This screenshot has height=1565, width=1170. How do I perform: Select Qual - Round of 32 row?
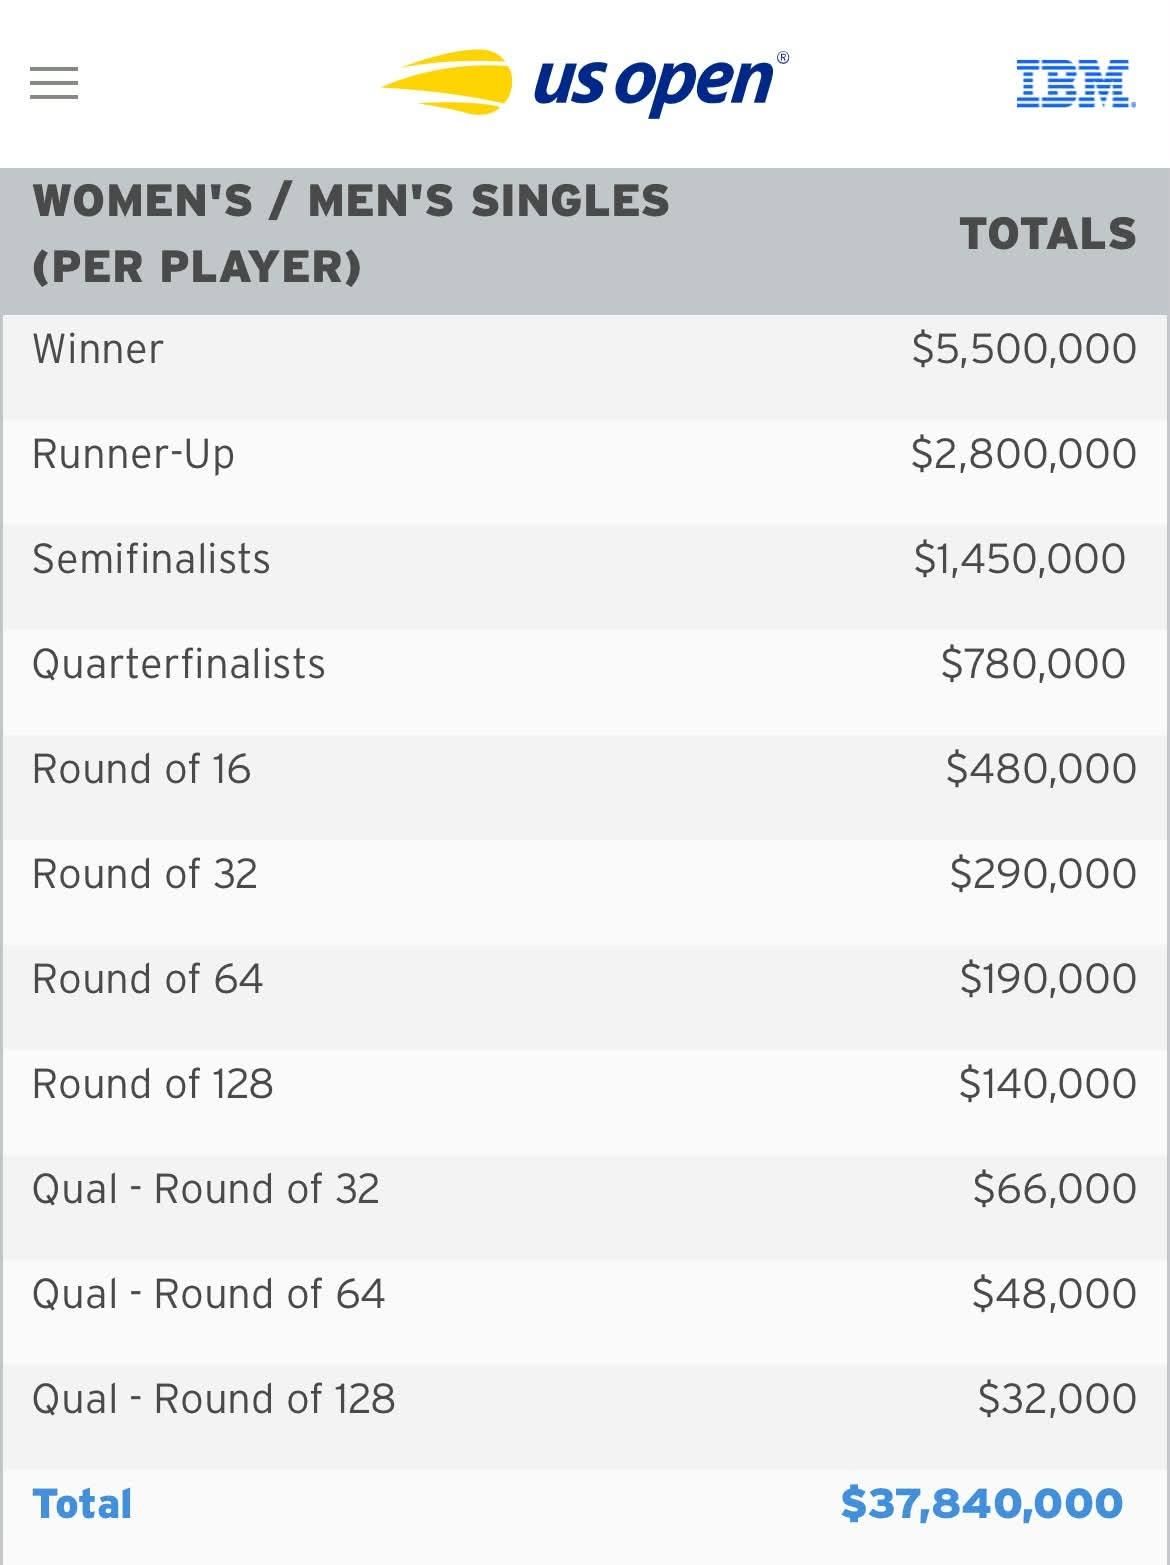pyautogui.click(x=585, y=1189)
